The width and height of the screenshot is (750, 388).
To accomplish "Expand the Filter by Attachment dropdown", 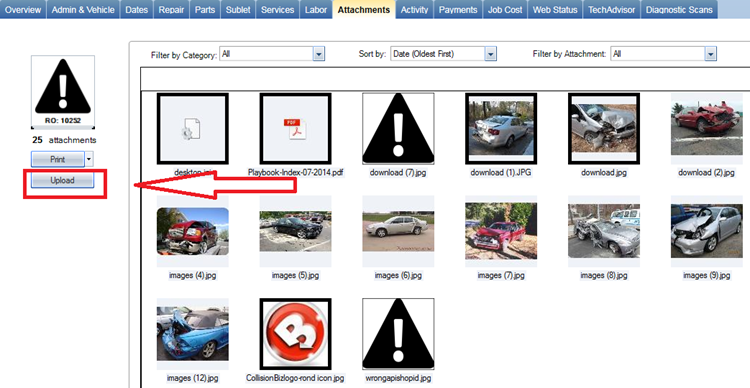I will pos(710,54).
